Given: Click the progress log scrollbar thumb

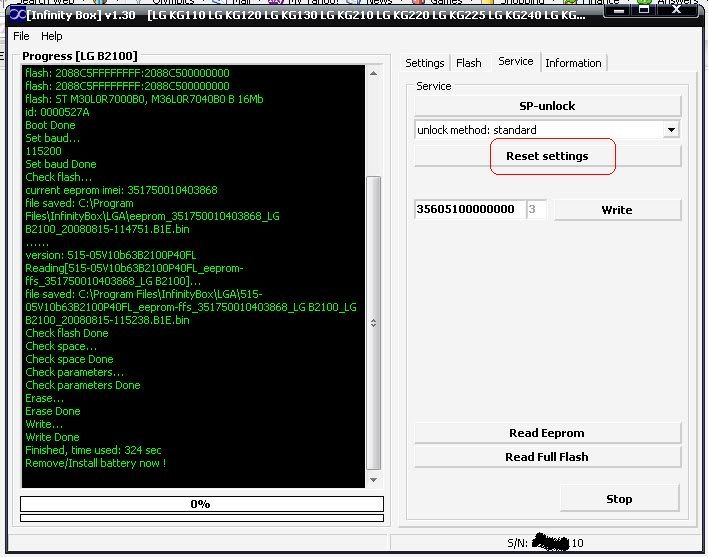Looking at the screenshot, I should 373,323.
